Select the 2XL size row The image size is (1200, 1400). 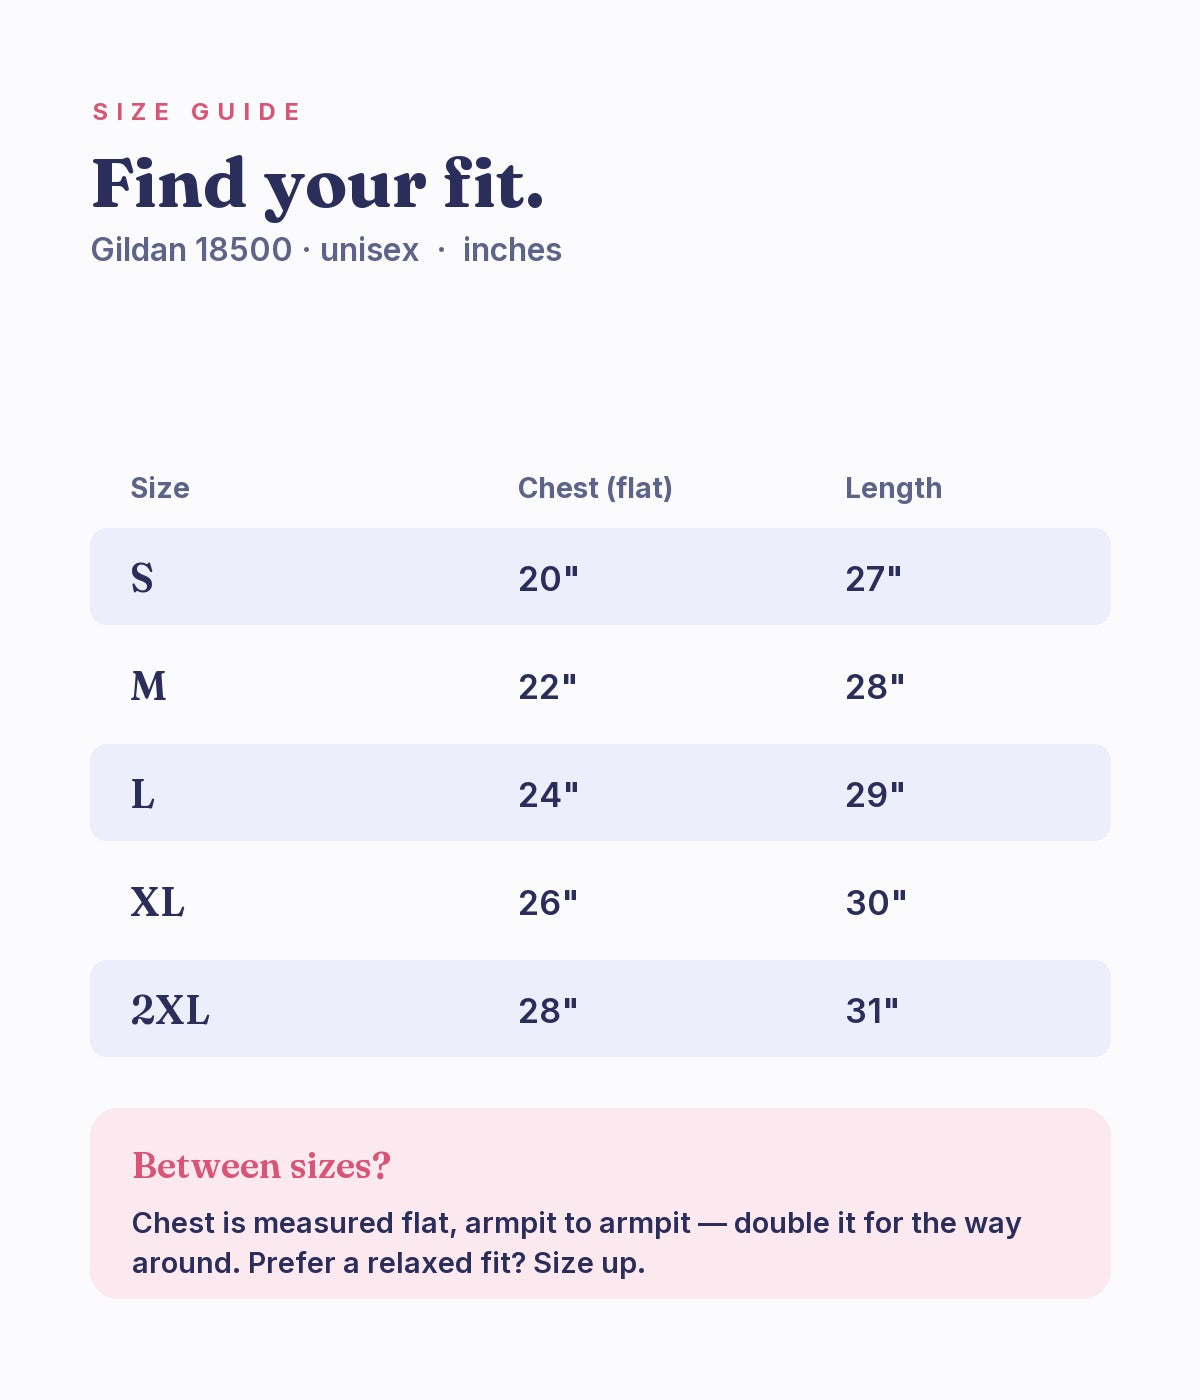[x=600, y=1009]
